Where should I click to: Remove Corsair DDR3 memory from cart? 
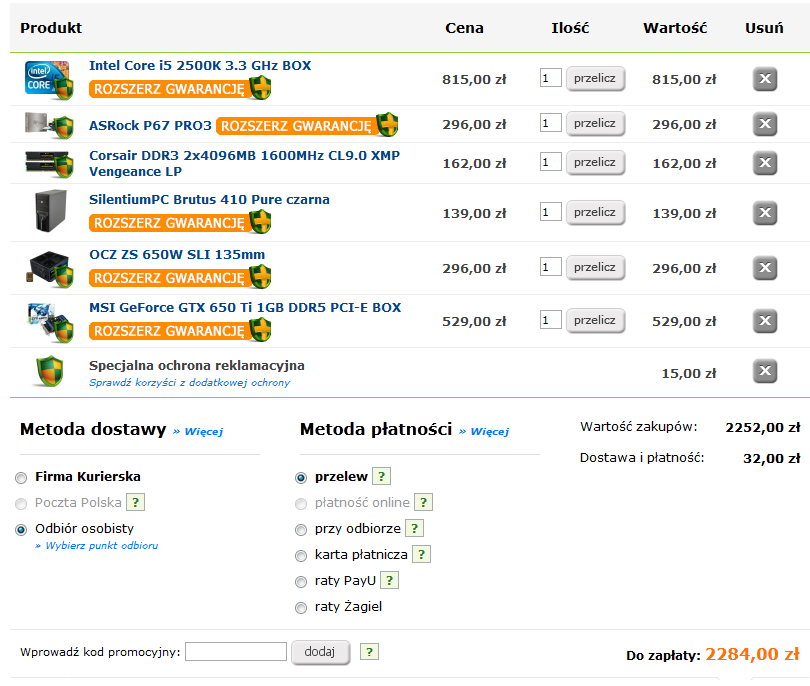(765, 163)
